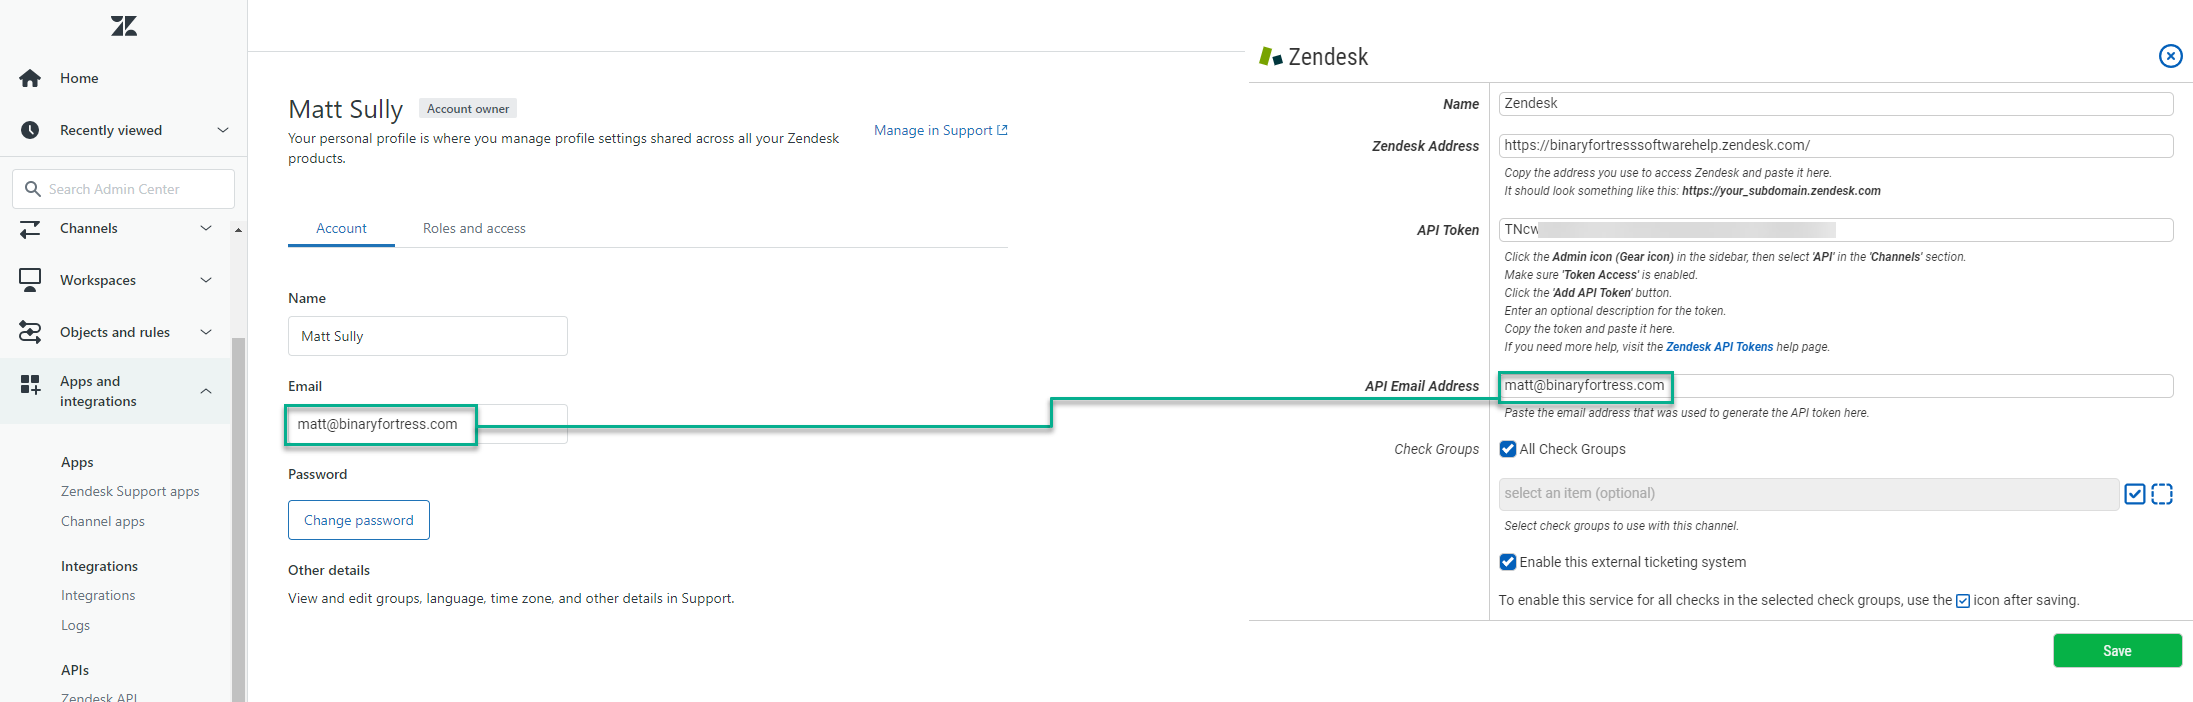
Task: Close the Zendesk settings panel
Action: coord(2170,56)
